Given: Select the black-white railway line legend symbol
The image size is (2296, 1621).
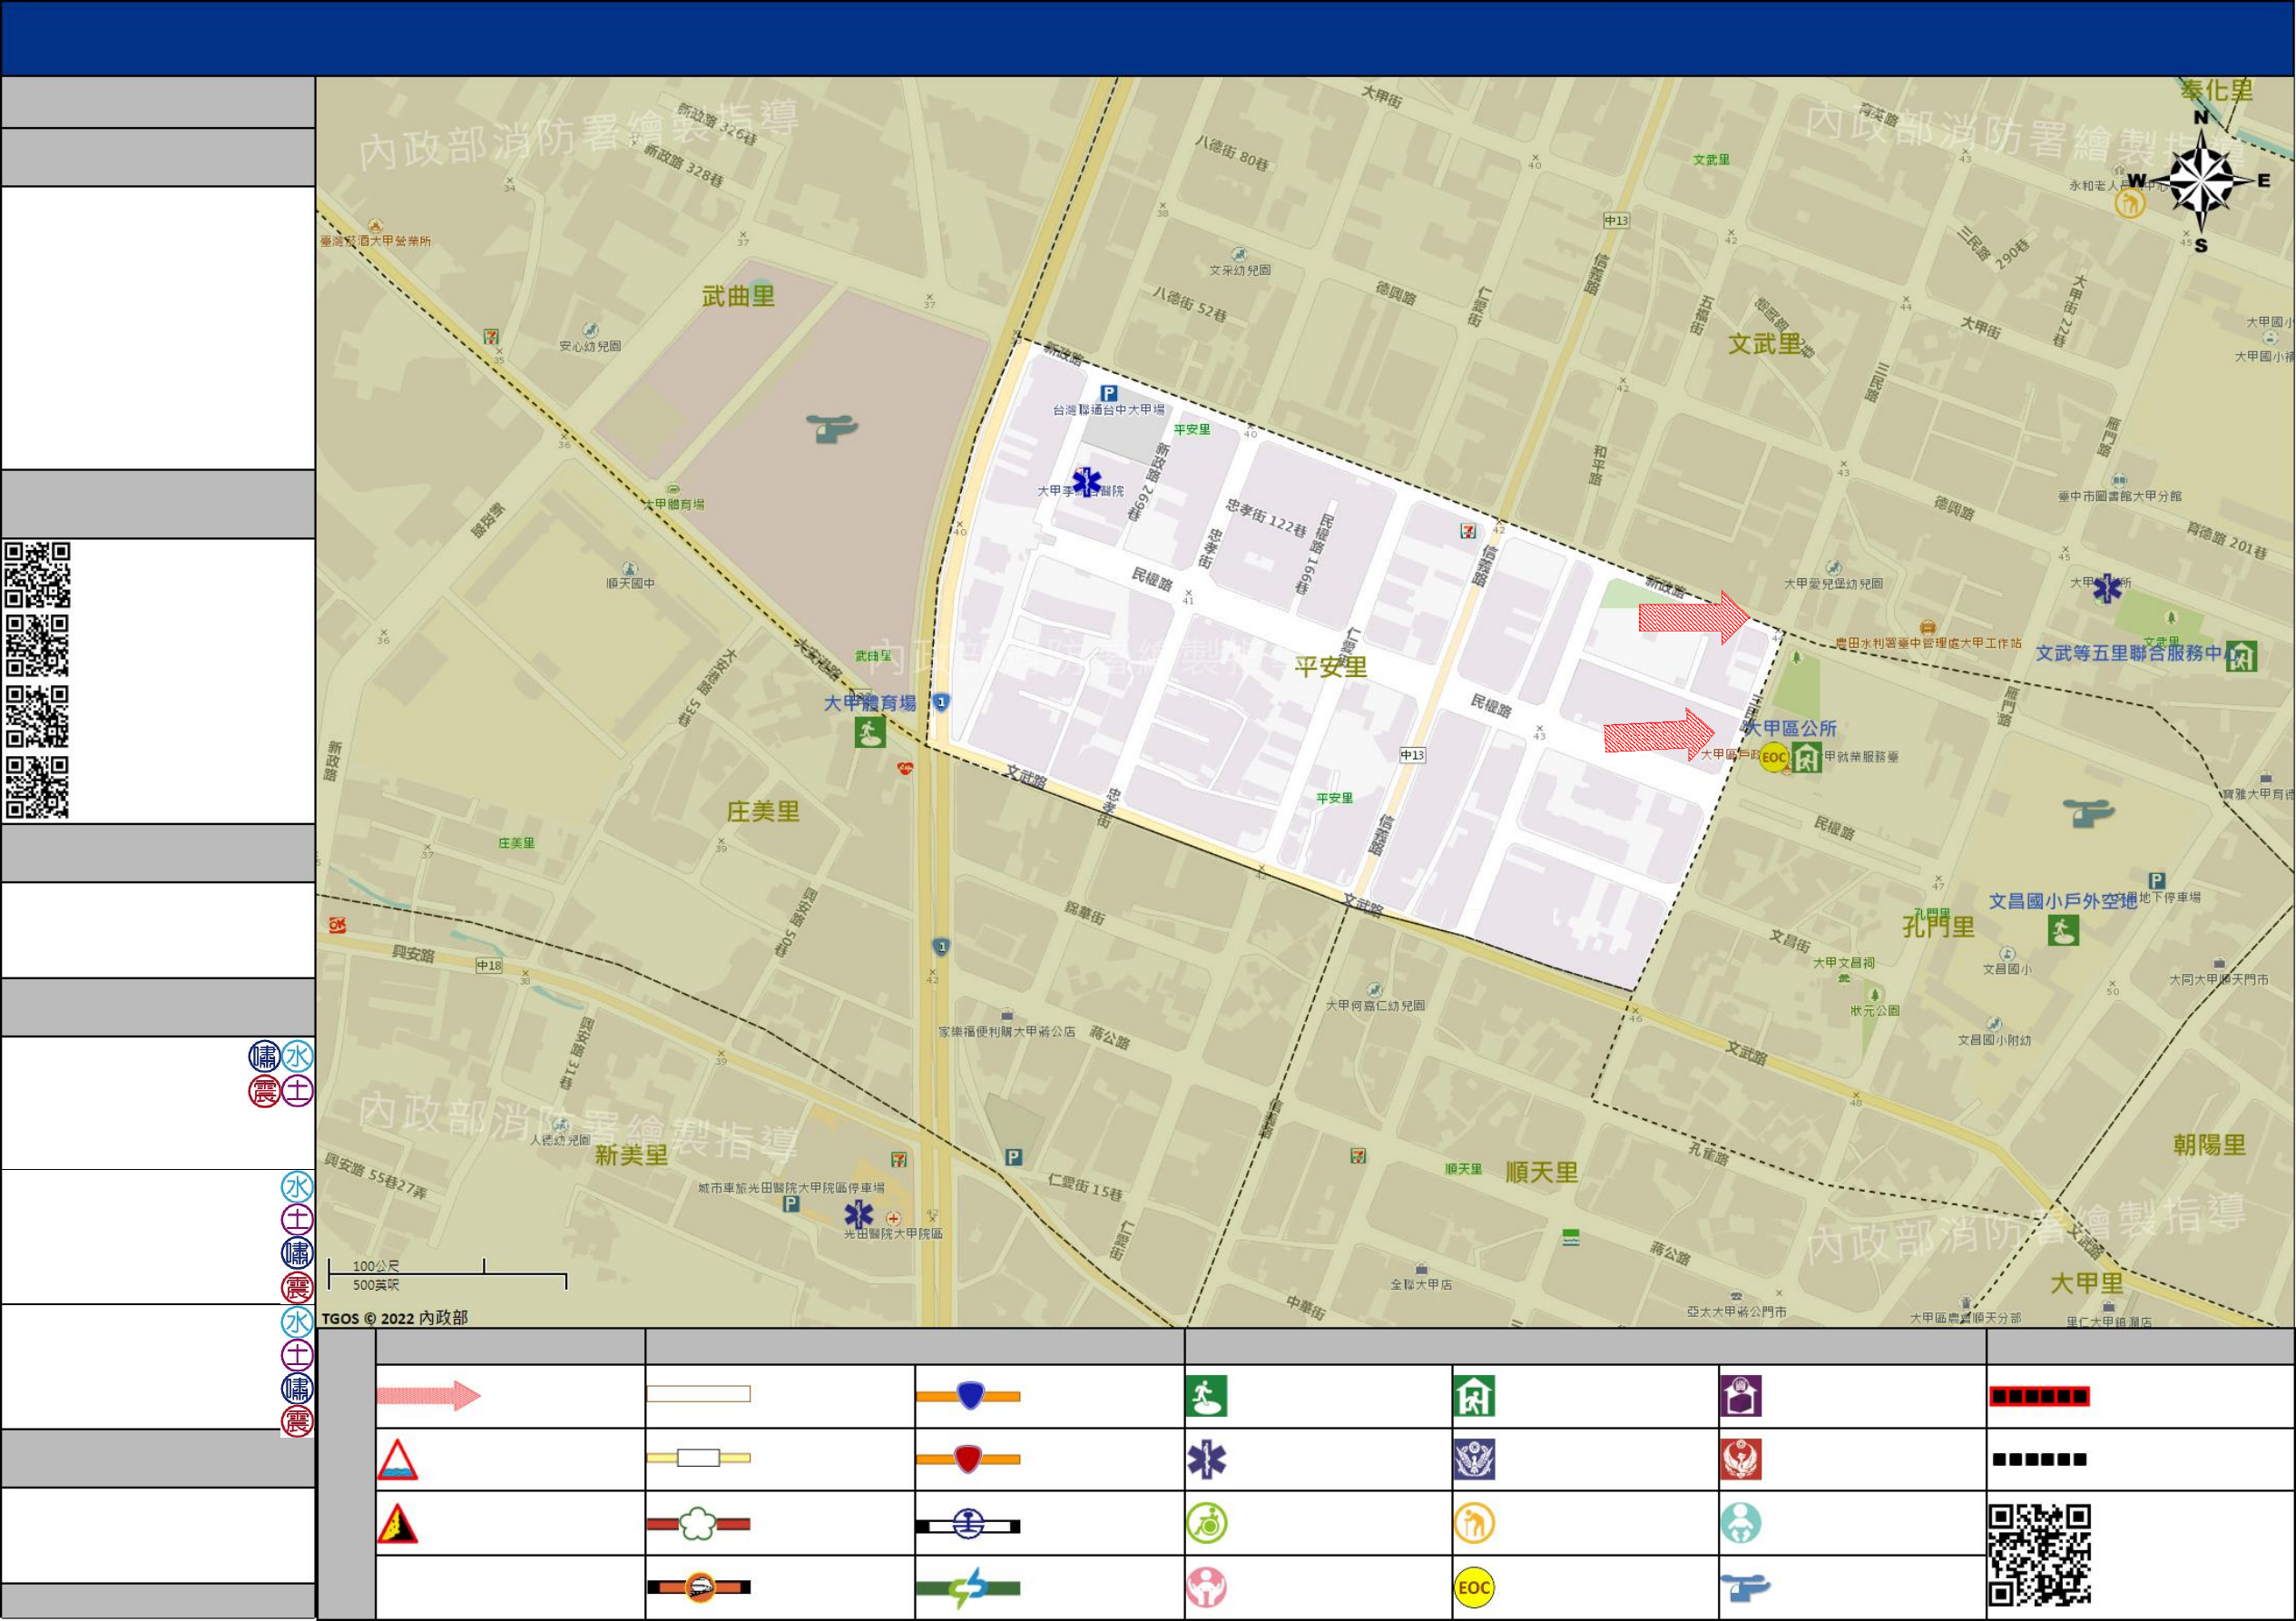Looking at the screenshot, I should [968, 1526].
